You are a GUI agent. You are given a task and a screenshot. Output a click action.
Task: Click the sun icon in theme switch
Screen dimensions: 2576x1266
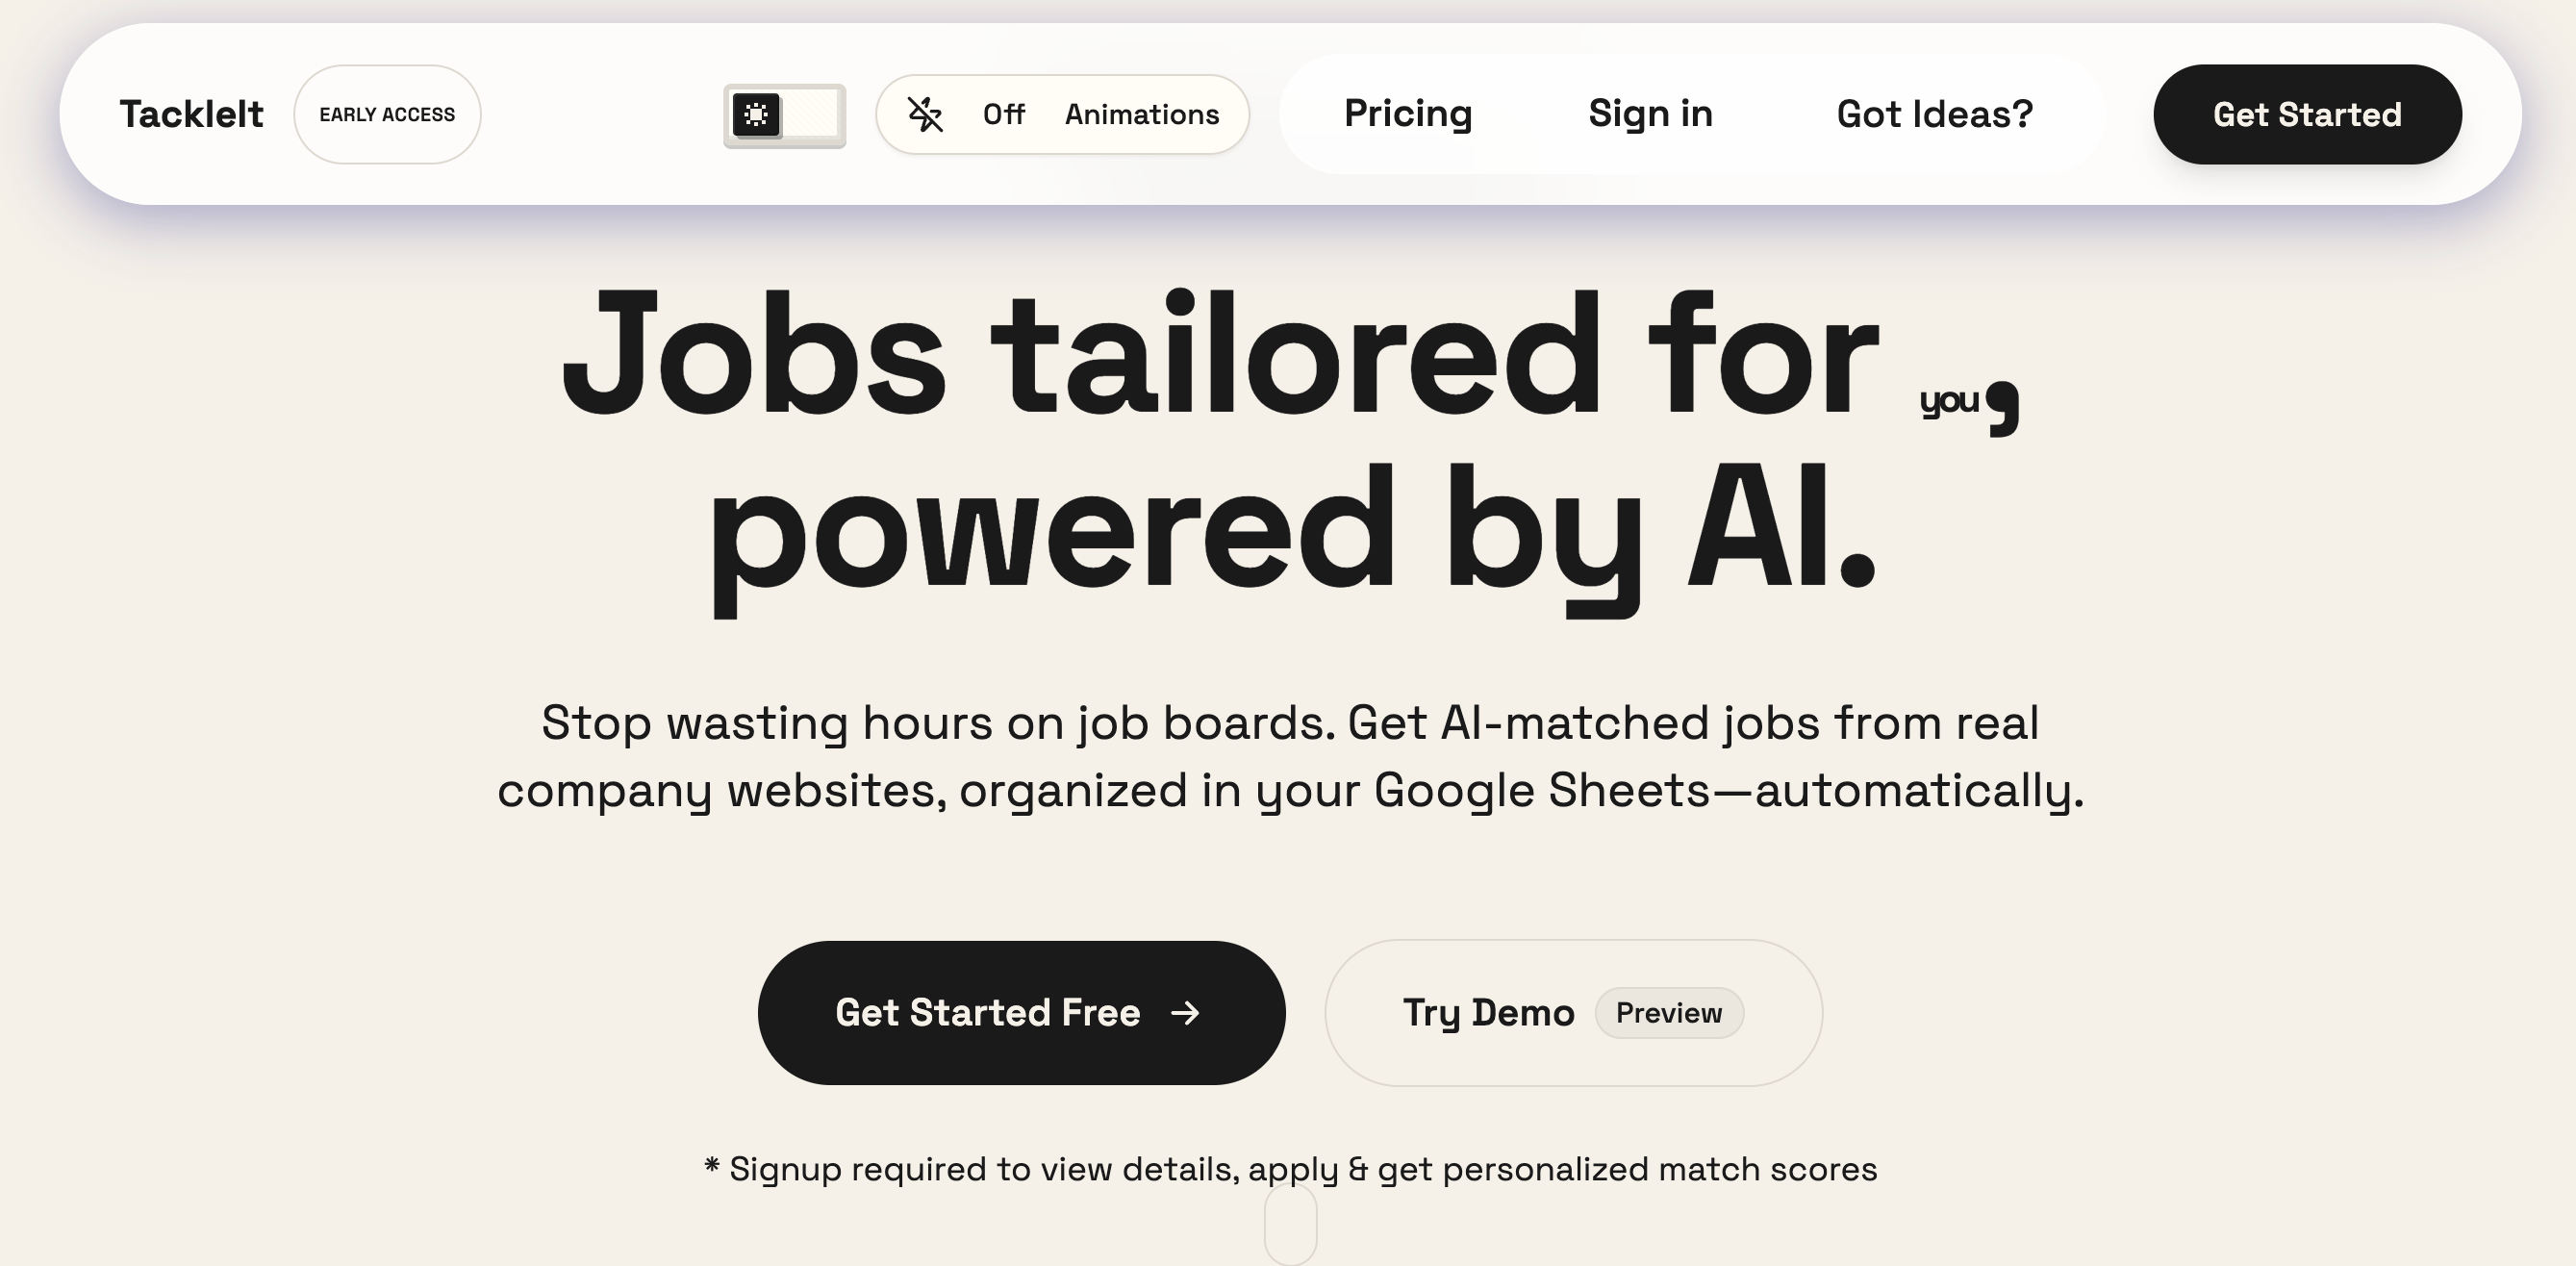757,114
